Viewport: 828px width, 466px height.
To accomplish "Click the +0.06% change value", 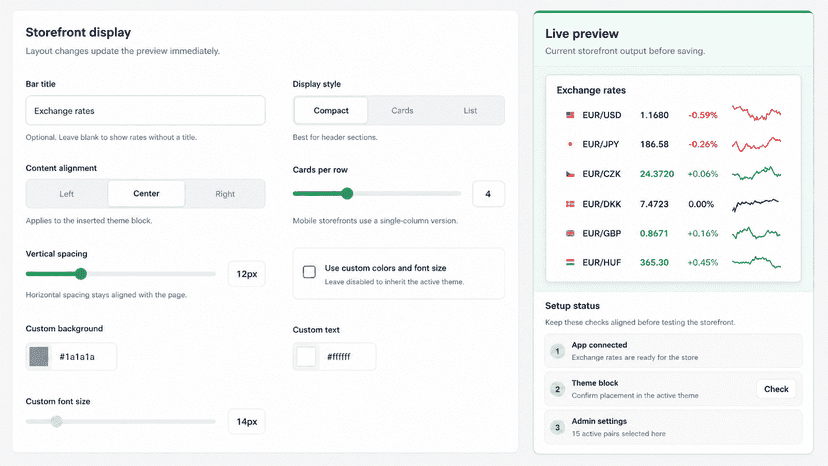I will click(x=702, y=174).
